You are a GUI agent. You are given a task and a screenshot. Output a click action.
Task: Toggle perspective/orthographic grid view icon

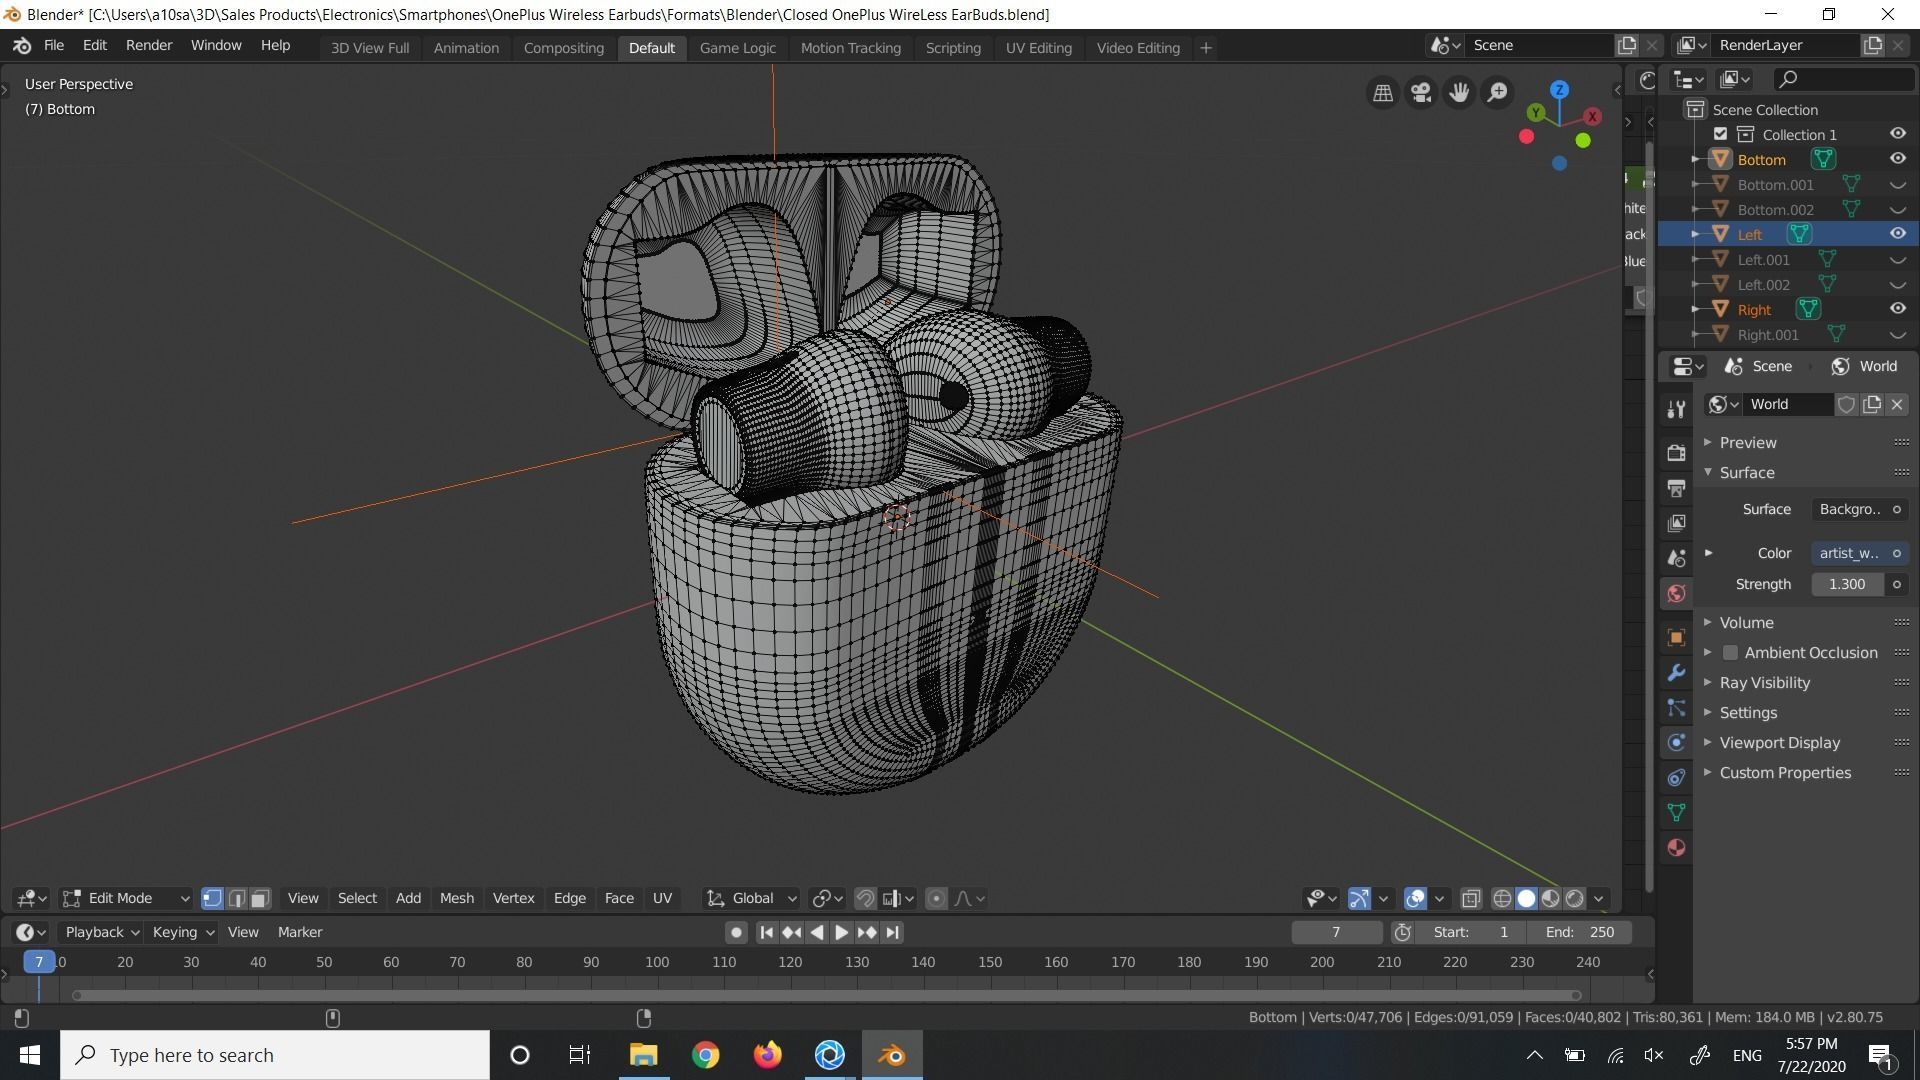coord(1383,93)
